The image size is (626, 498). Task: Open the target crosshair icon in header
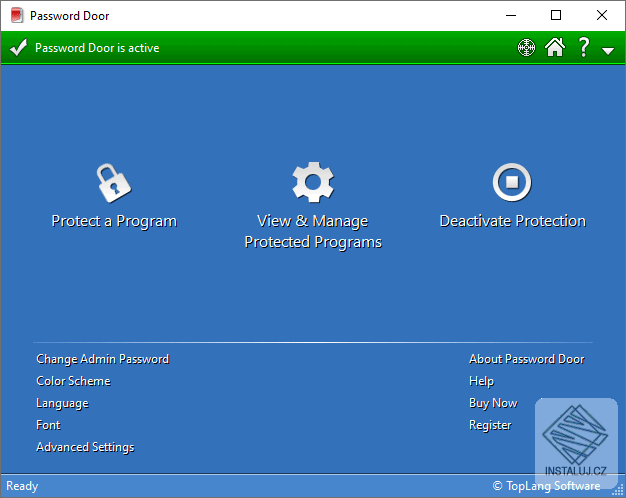(526, 48)
